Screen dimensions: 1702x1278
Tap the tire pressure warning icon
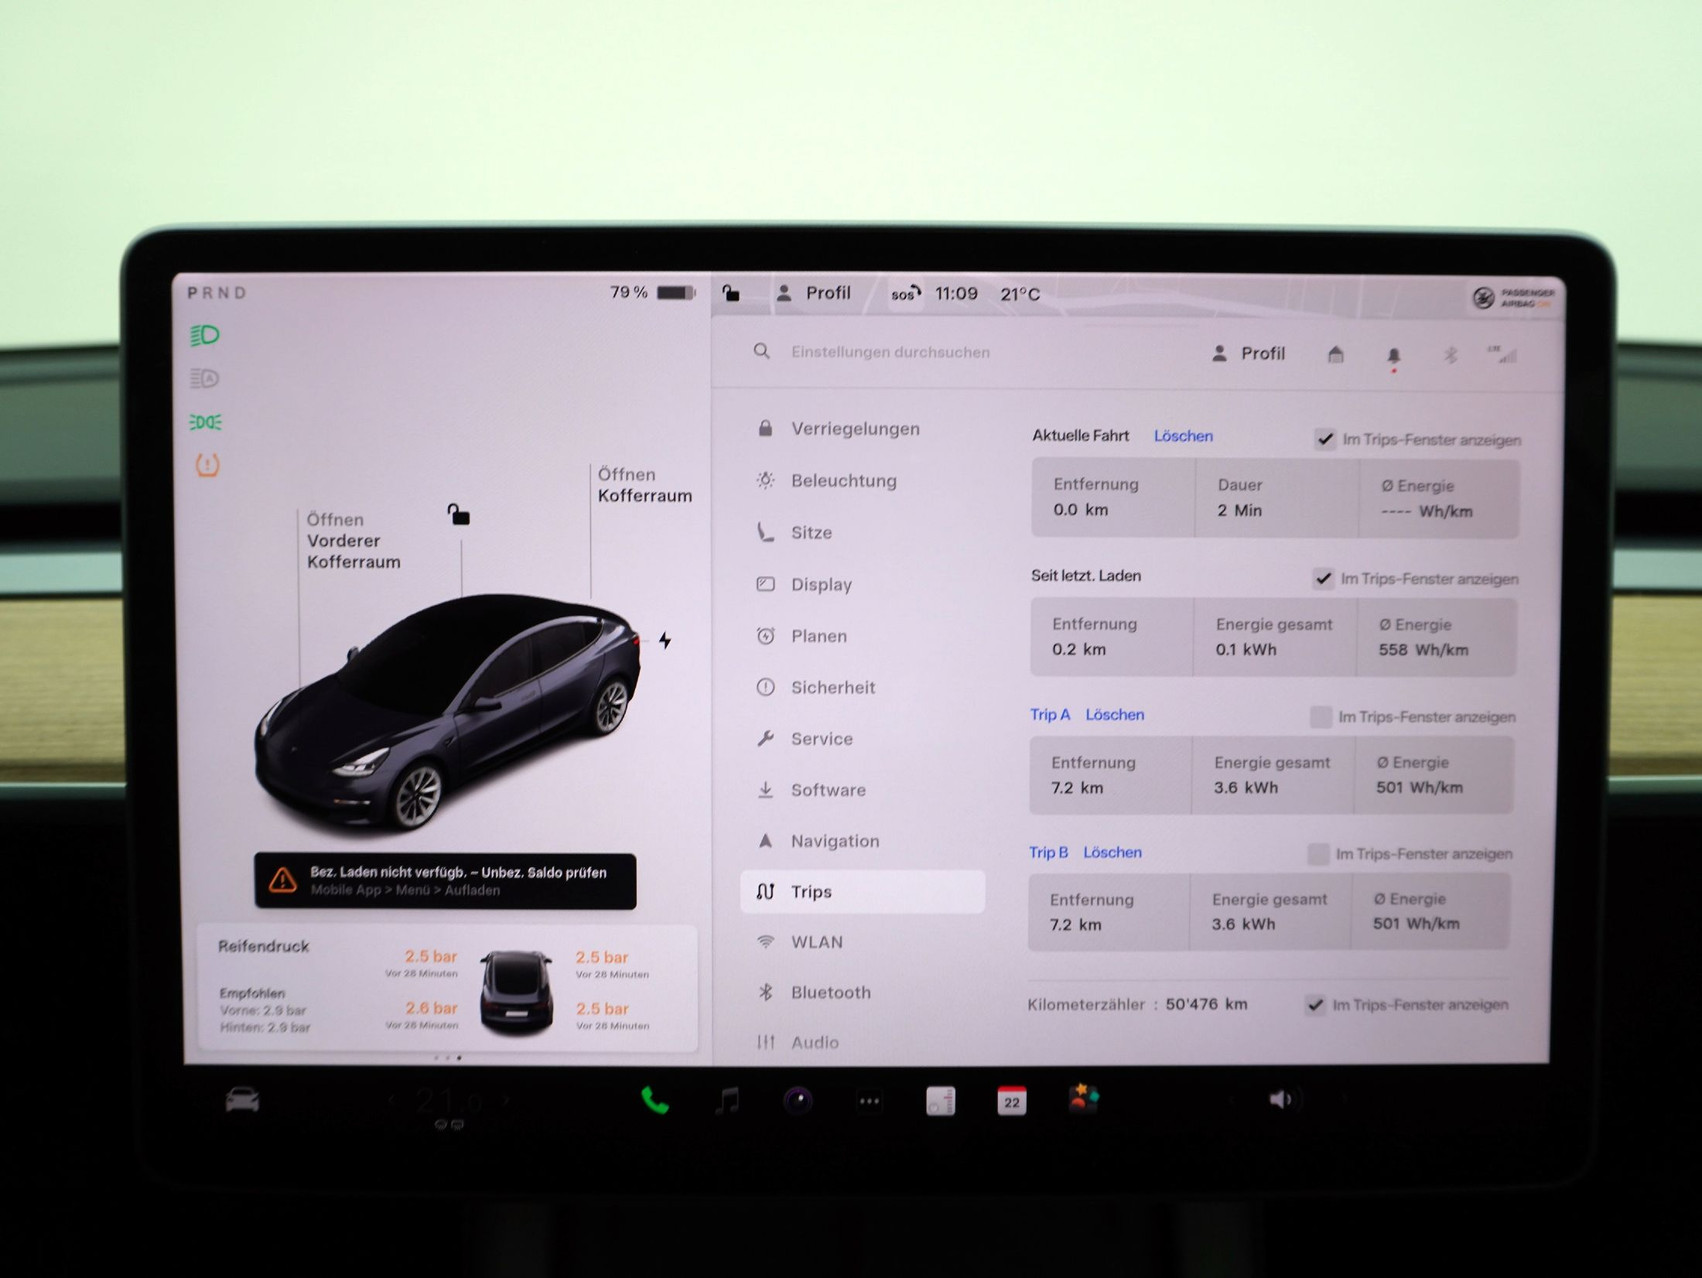coord(207,465)
